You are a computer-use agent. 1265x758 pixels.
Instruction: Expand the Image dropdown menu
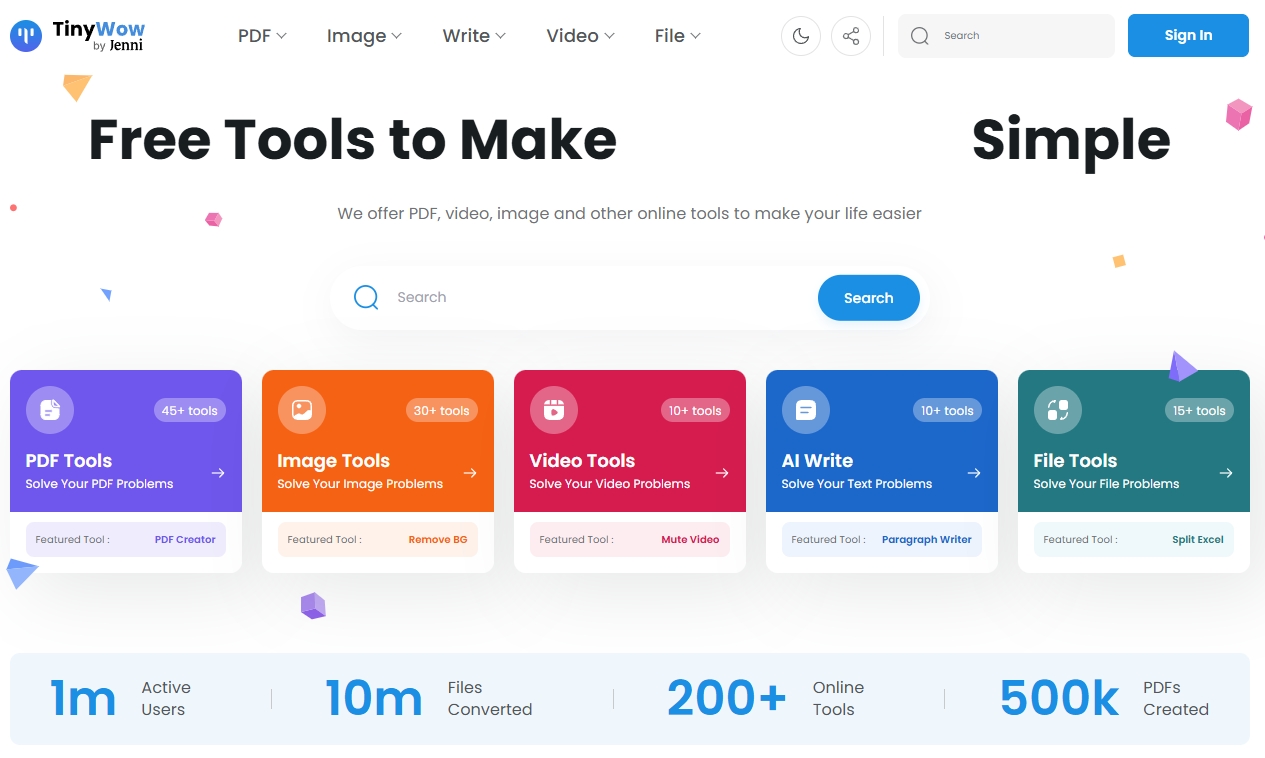pos(364,36)
